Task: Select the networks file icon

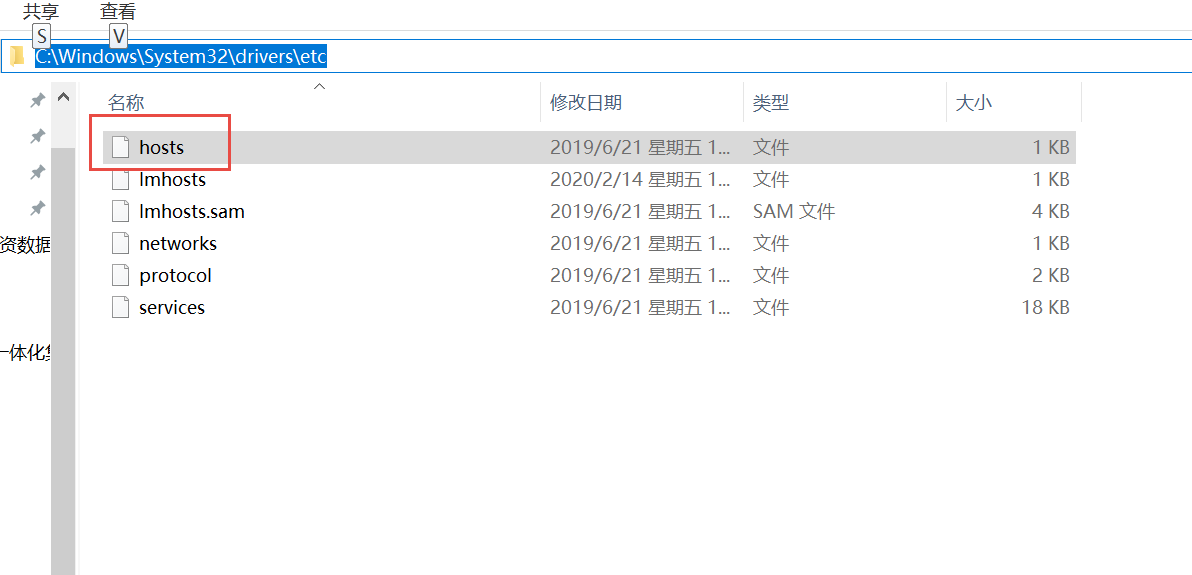Action: pyautogui.click(x=121, y=244)
